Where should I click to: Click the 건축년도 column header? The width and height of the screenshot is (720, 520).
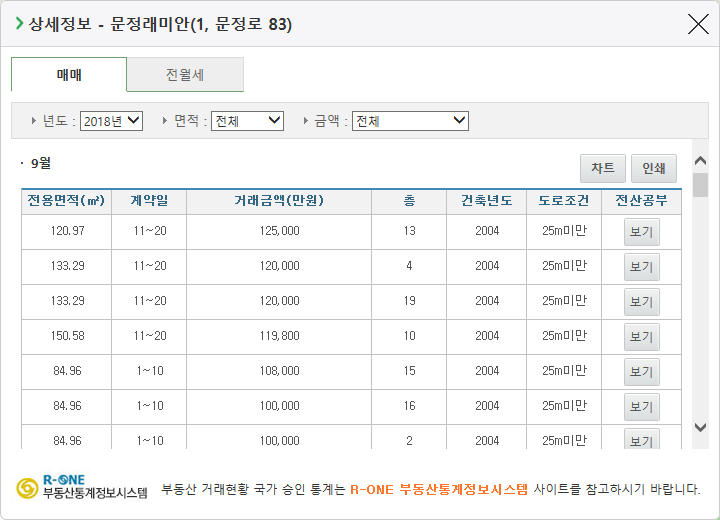coord(487,201)
